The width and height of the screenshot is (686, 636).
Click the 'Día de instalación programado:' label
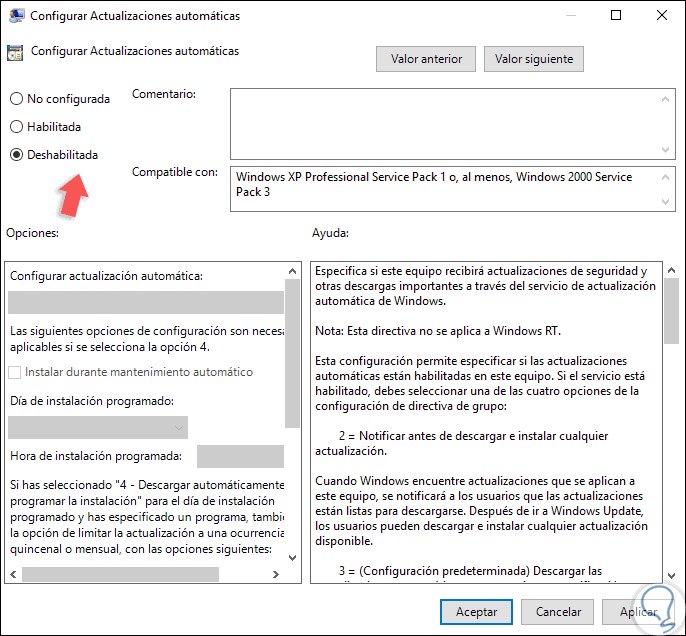point(92,401)
